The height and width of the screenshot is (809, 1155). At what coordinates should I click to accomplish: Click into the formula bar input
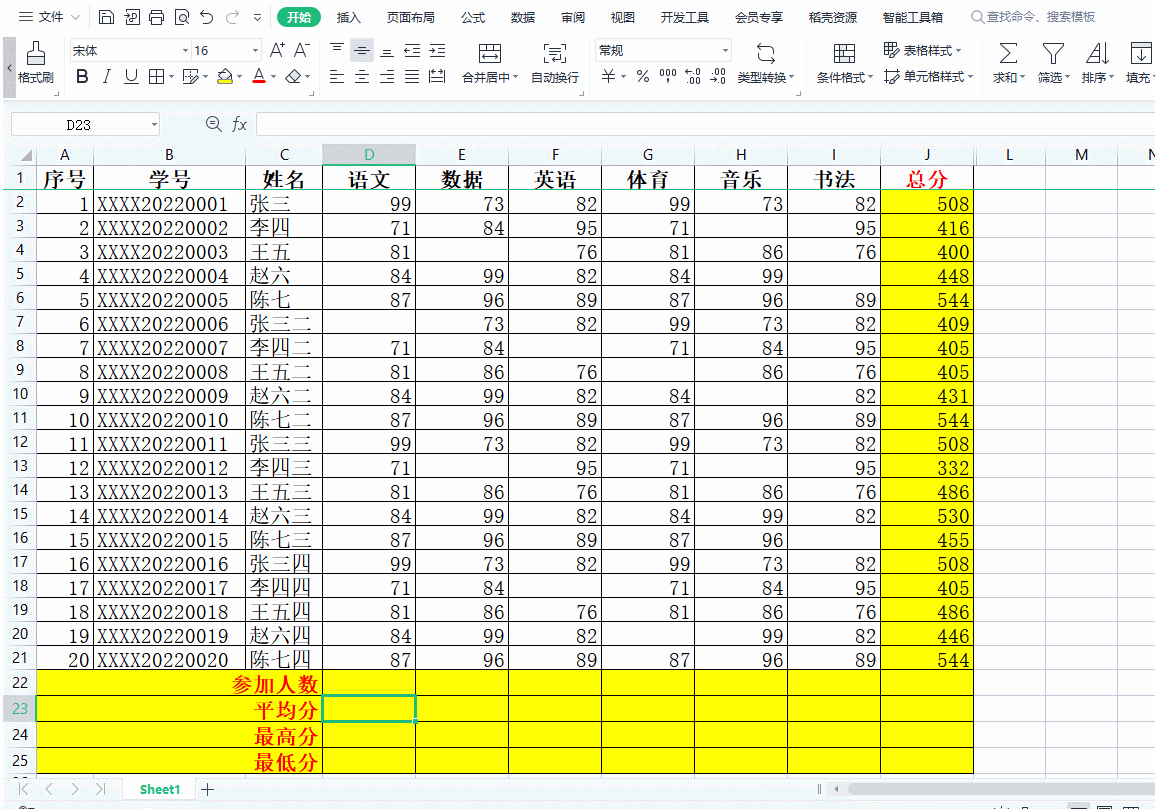705,125
